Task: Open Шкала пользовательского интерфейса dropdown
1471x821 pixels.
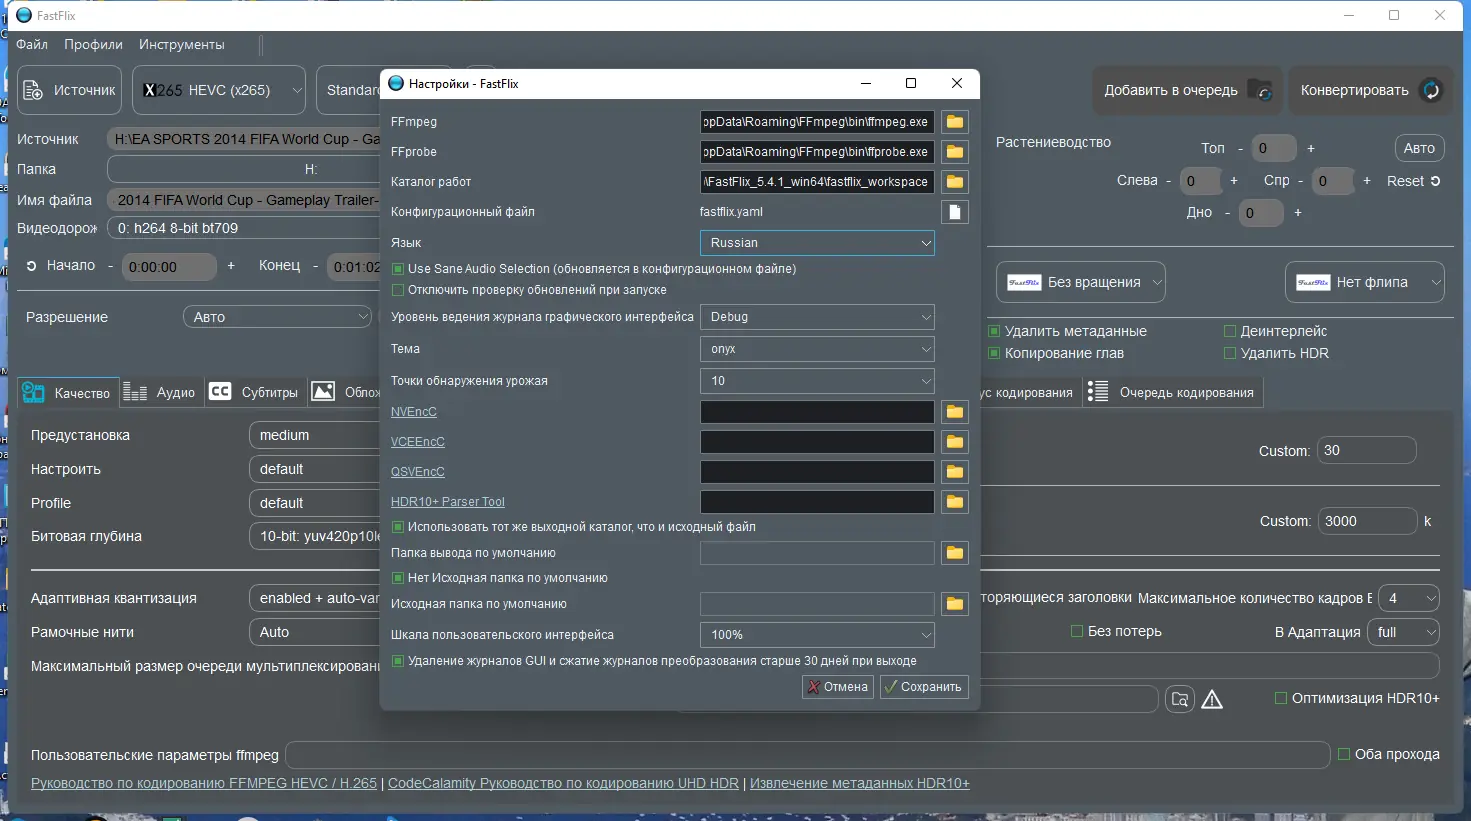Action: point(817,635)
